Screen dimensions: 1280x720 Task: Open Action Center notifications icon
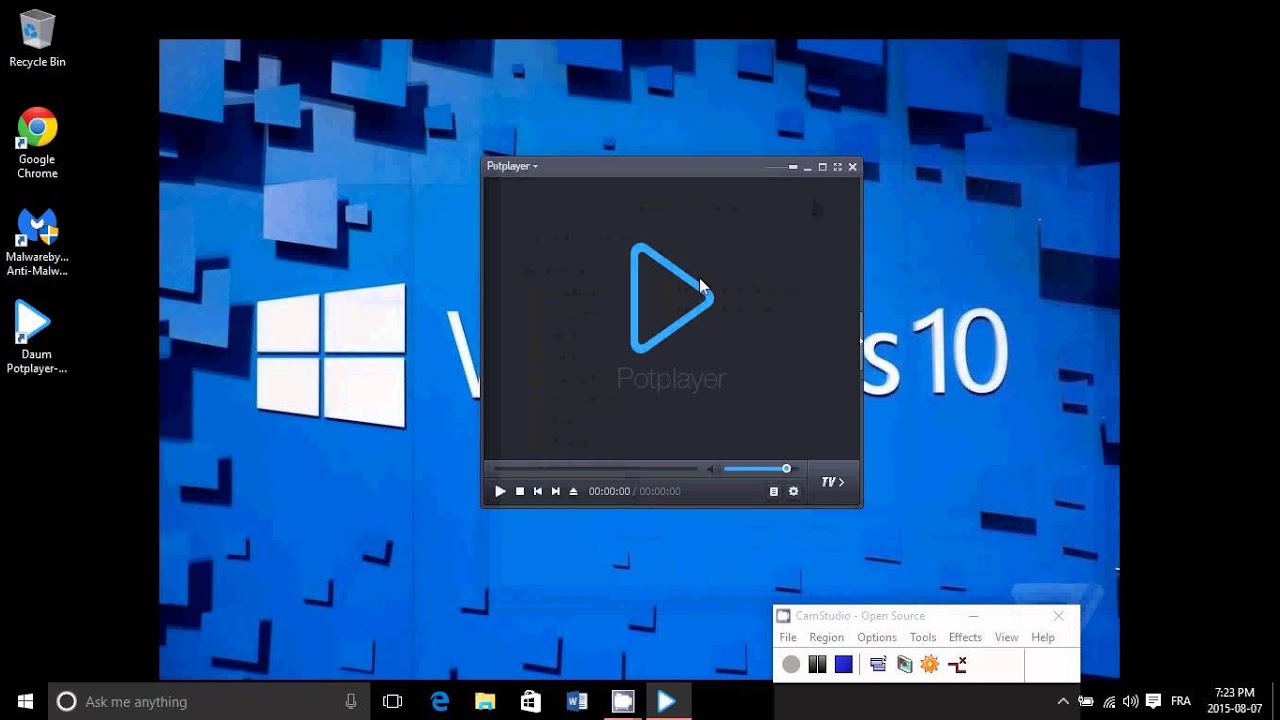(x=1153, y=701)
